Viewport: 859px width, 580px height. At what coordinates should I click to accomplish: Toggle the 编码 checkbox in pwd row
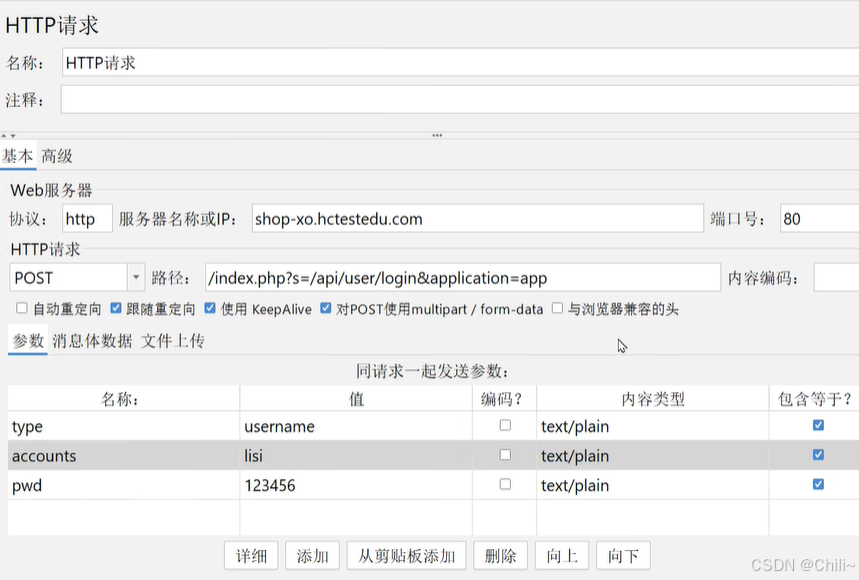click(505, 484)
